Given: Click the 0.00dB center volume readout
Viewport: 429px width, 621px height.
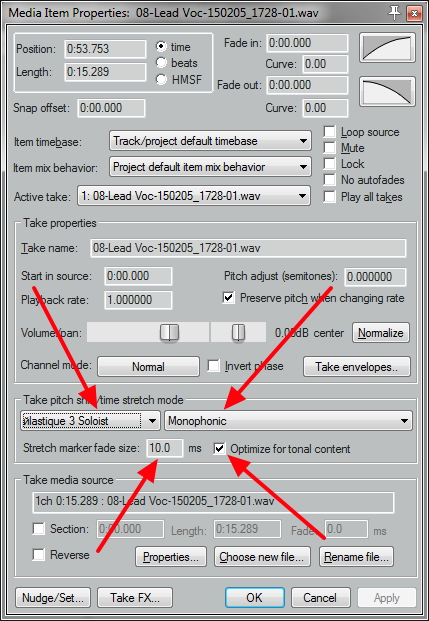Looking at the screenshot, I should pos(309,333).
